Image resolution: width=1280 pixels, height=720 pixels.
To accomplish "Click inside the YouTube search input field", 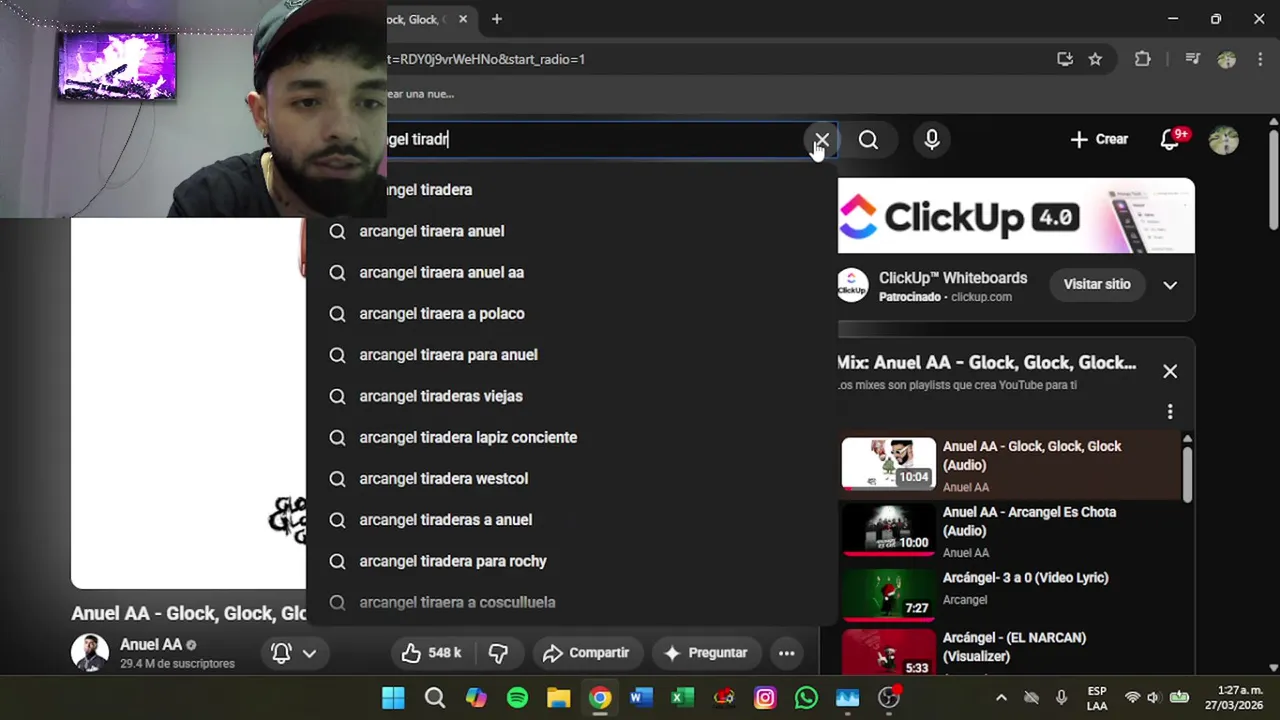I will (595, 140).
